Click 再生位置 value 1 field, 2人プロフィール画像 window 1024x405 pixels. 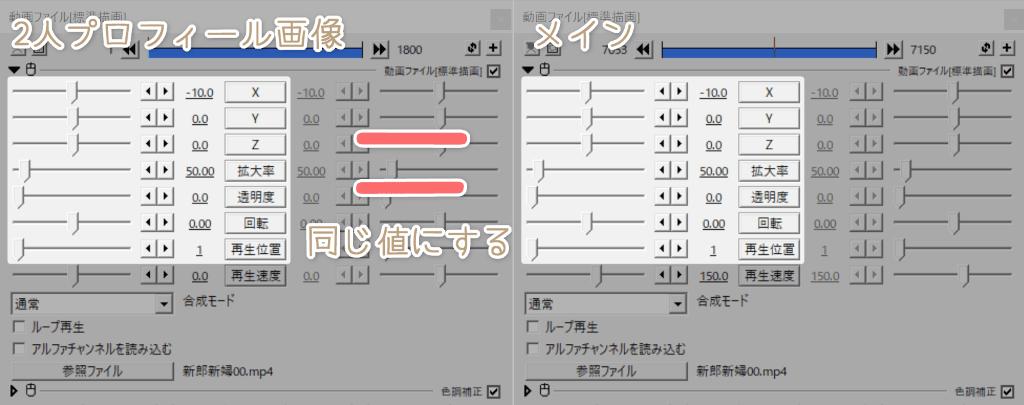click(x=201, y=250)
